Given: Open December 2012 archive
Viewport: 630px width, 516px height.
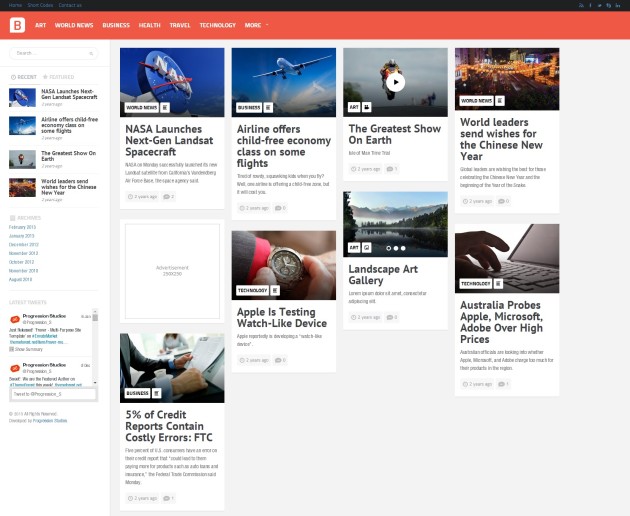Looking at the screenshot, I should coord(24,244).
